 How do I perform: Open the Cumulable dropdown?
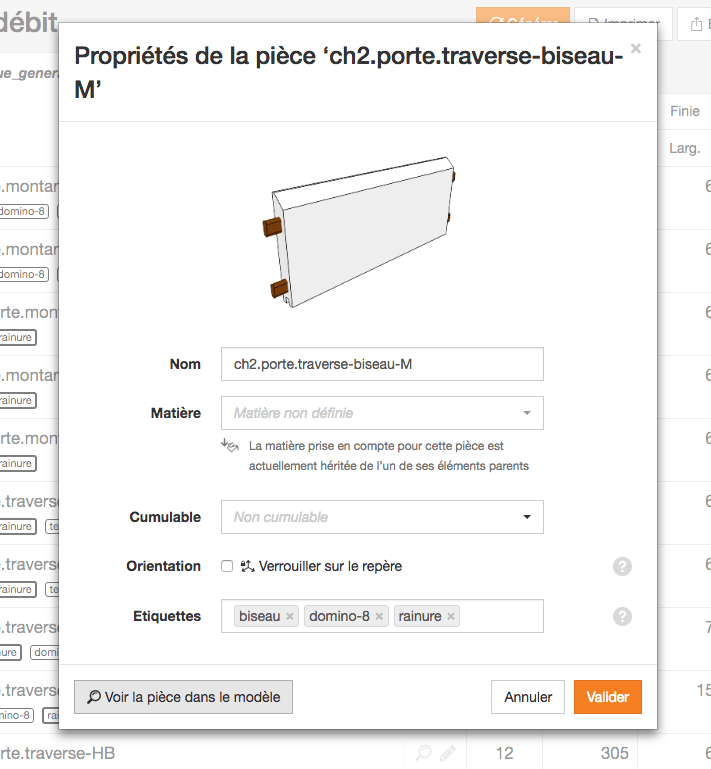pyautogui.click(x=382, y=517)
